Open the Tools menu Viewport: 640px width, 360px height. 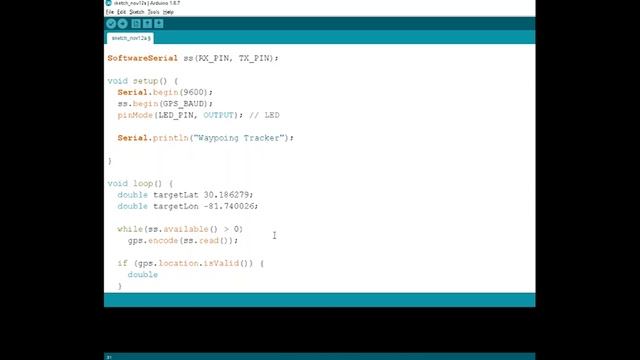coord(153,12)
